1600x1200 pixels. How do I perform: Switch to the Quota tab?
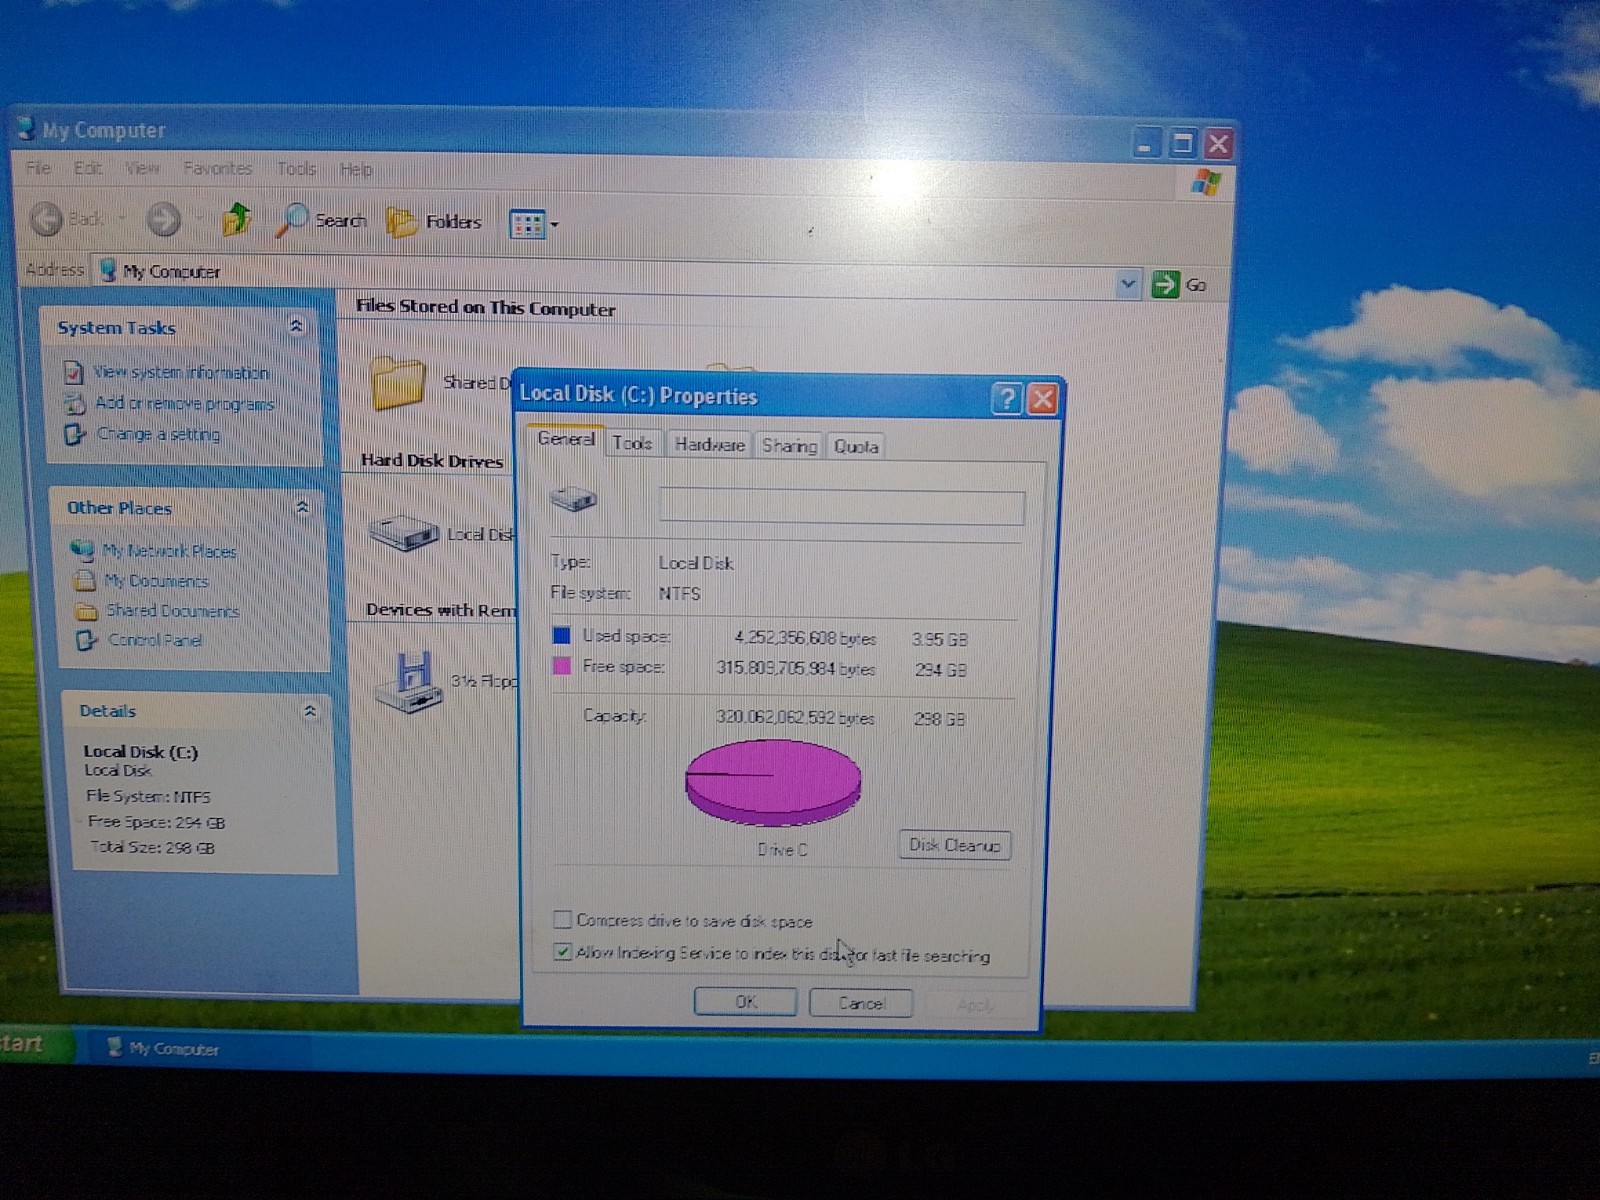(x=856, y=447)
